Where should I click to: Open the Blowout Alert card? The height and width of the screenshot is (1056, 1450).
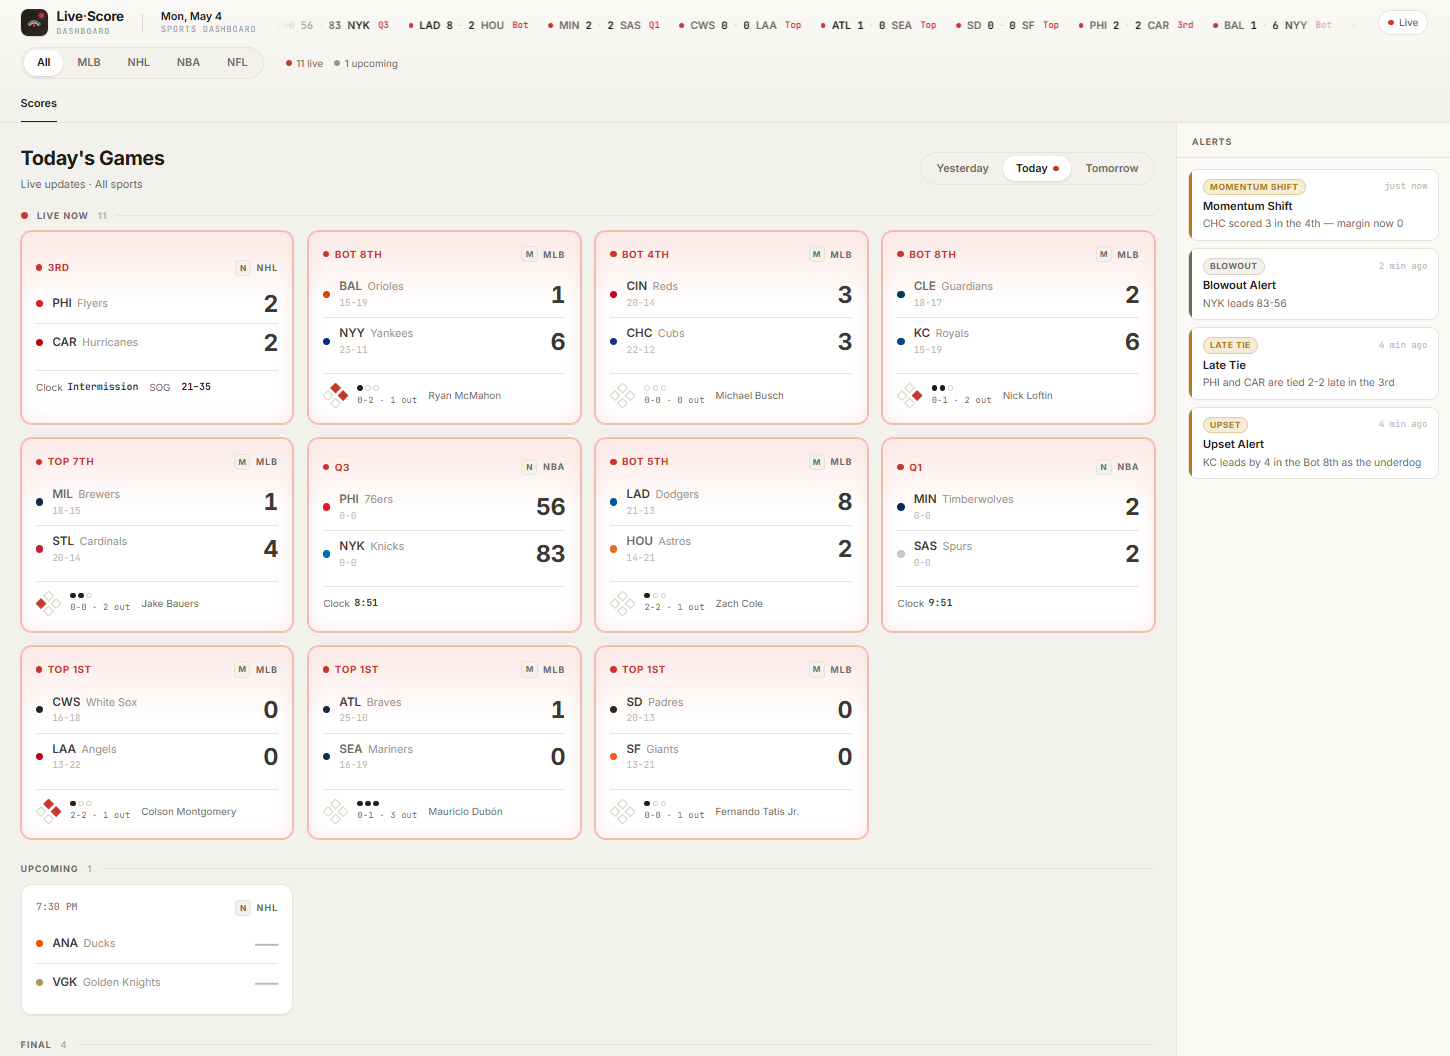click(x=1314, y=284)
